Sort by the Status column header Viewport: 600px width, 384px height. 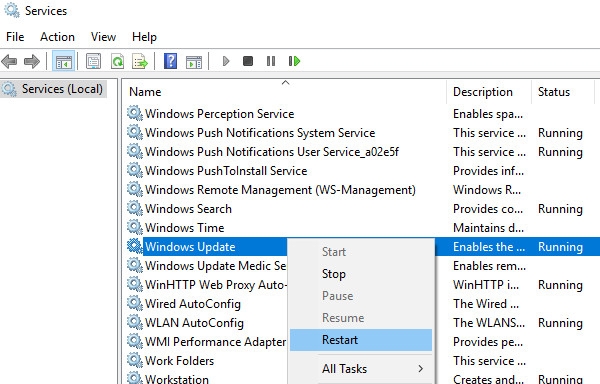coord(562,92)
